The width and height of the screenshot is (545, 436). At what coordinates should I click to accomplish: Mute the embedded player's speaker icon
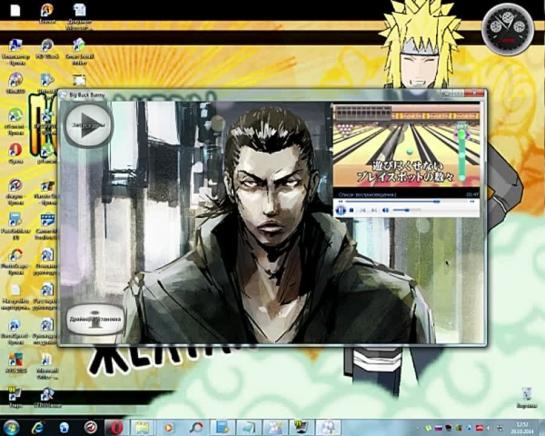[385, 210]
